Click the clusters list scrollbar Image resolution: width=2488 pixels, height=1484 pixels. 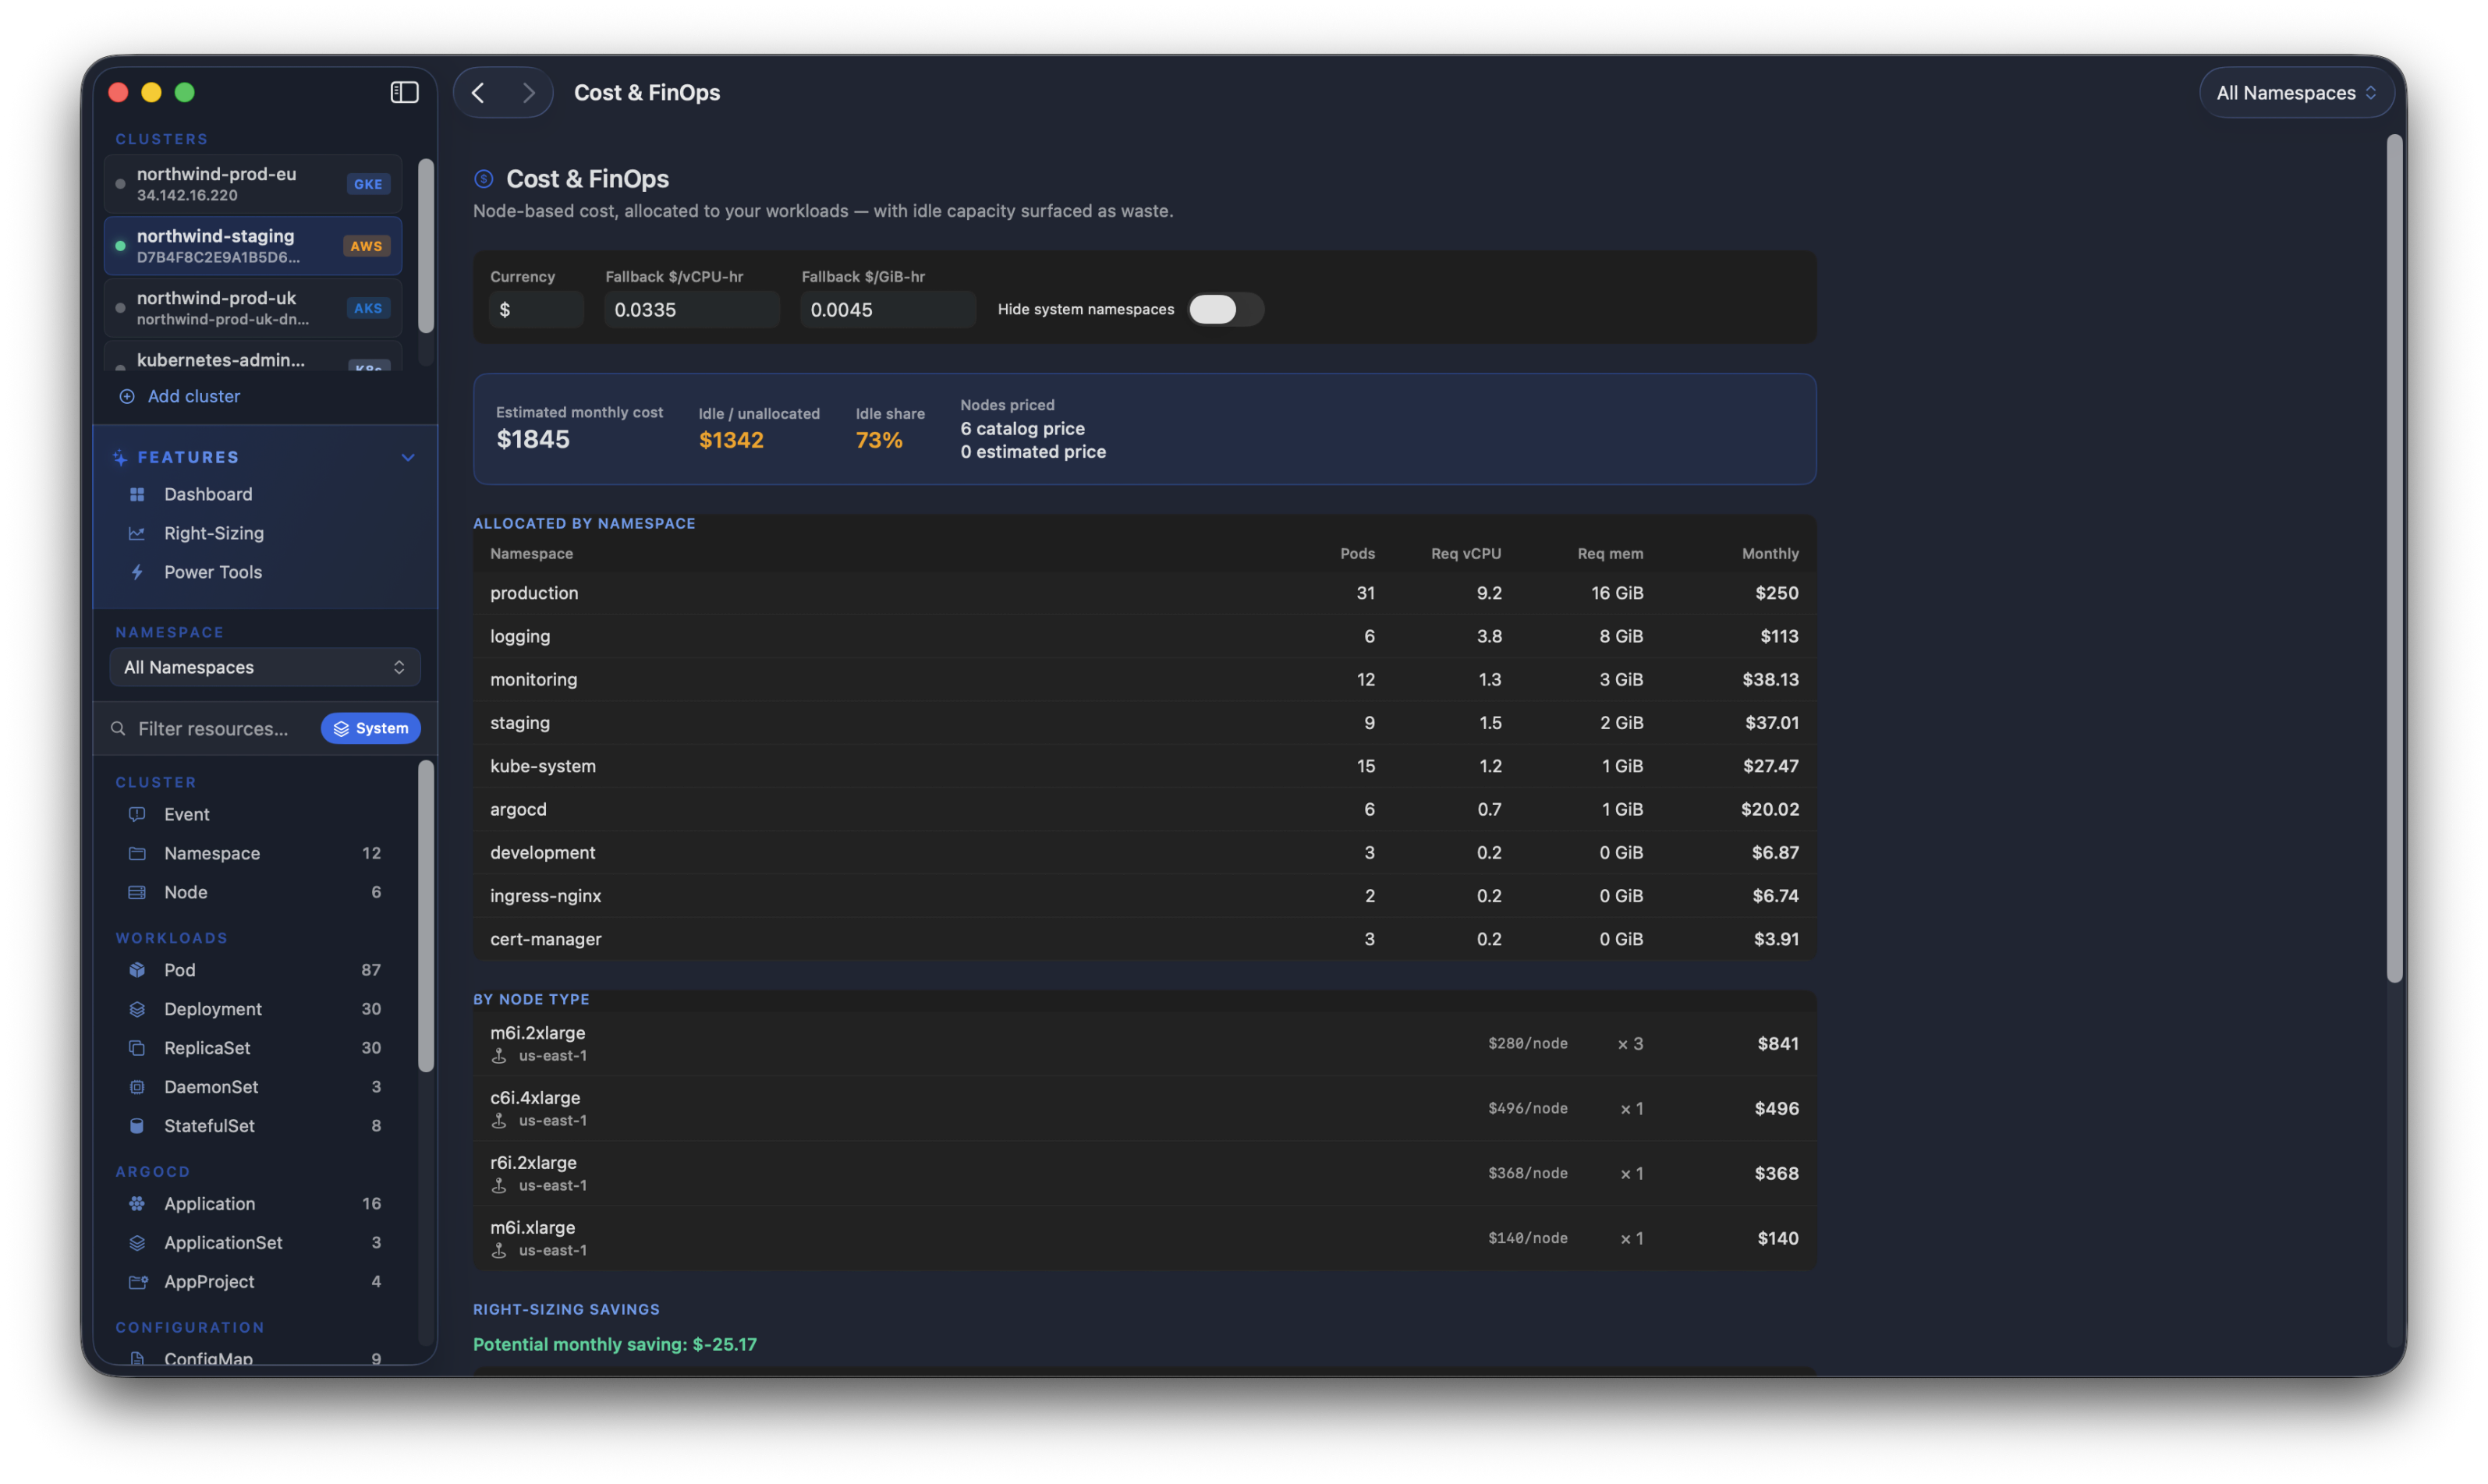[426, 246]
